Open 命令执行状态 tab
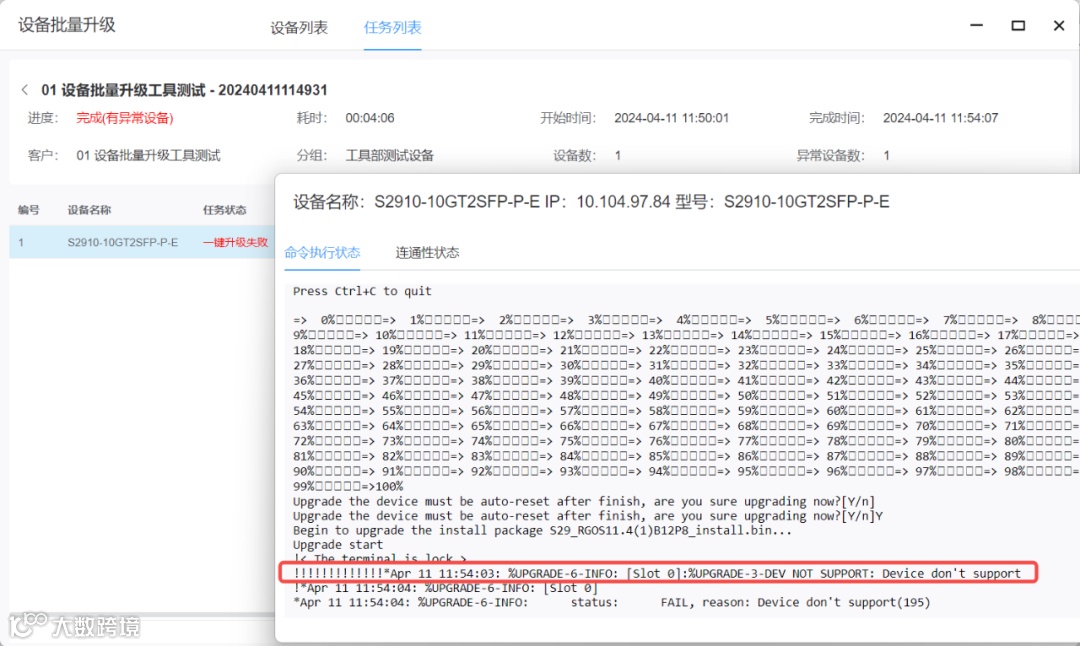The width and height of the screenshot is (1080, 646). click(322, 253)
